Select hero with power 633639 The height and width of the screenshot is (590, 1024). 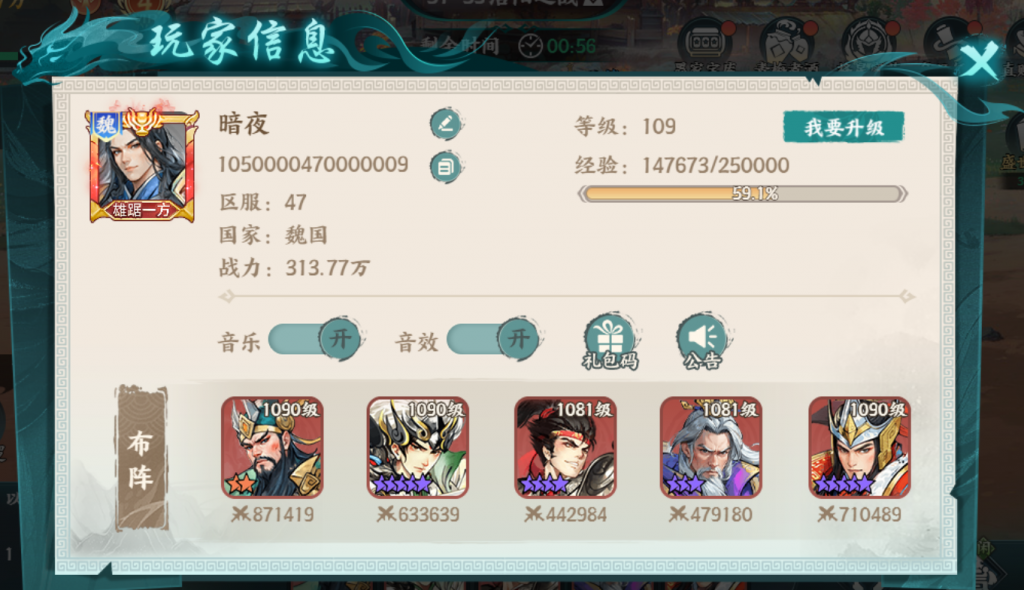click(418, 448)
